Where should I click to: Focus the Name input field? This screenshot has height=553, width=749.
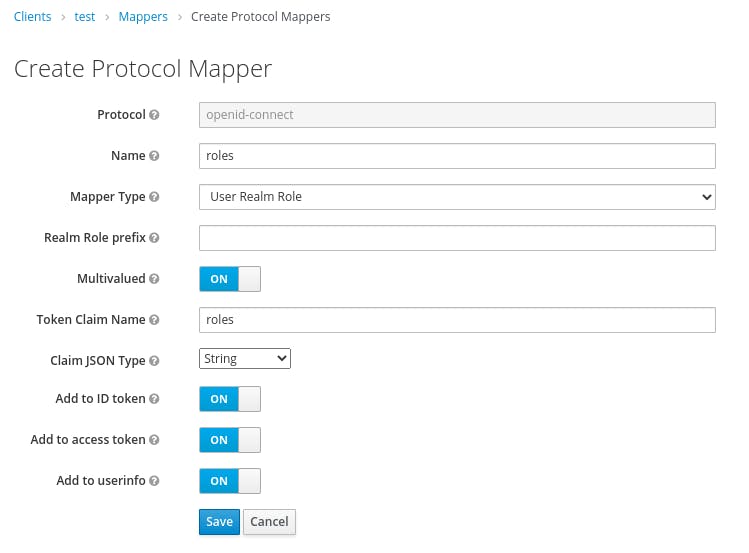(x=457, y=156)
